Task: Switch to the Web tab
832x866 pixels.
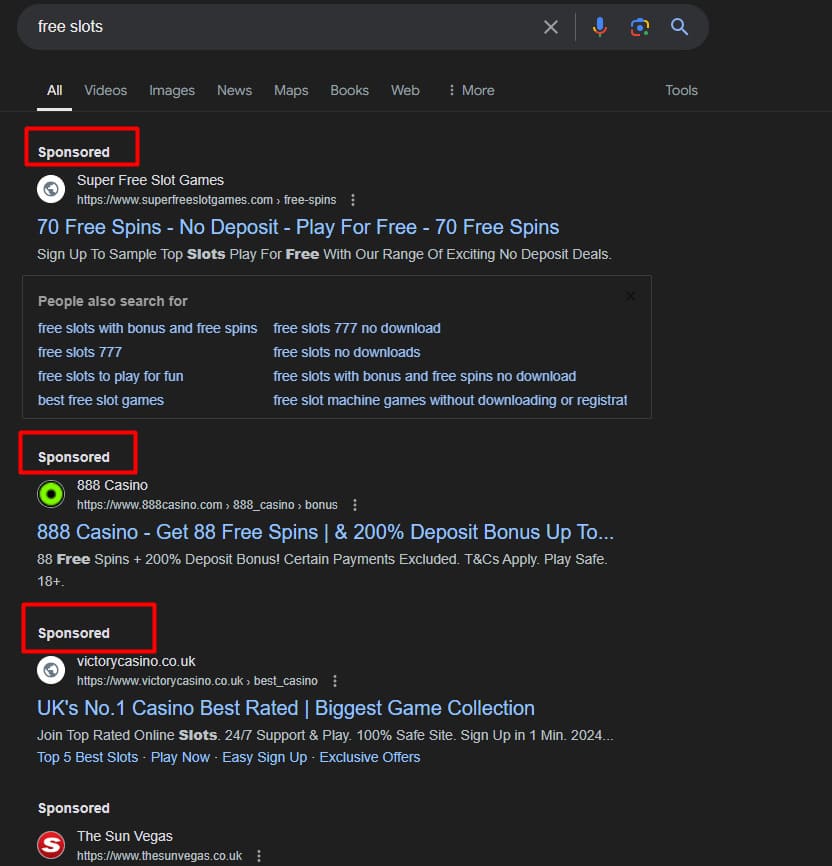Action: pyautogui.click(x=405, y=90)
